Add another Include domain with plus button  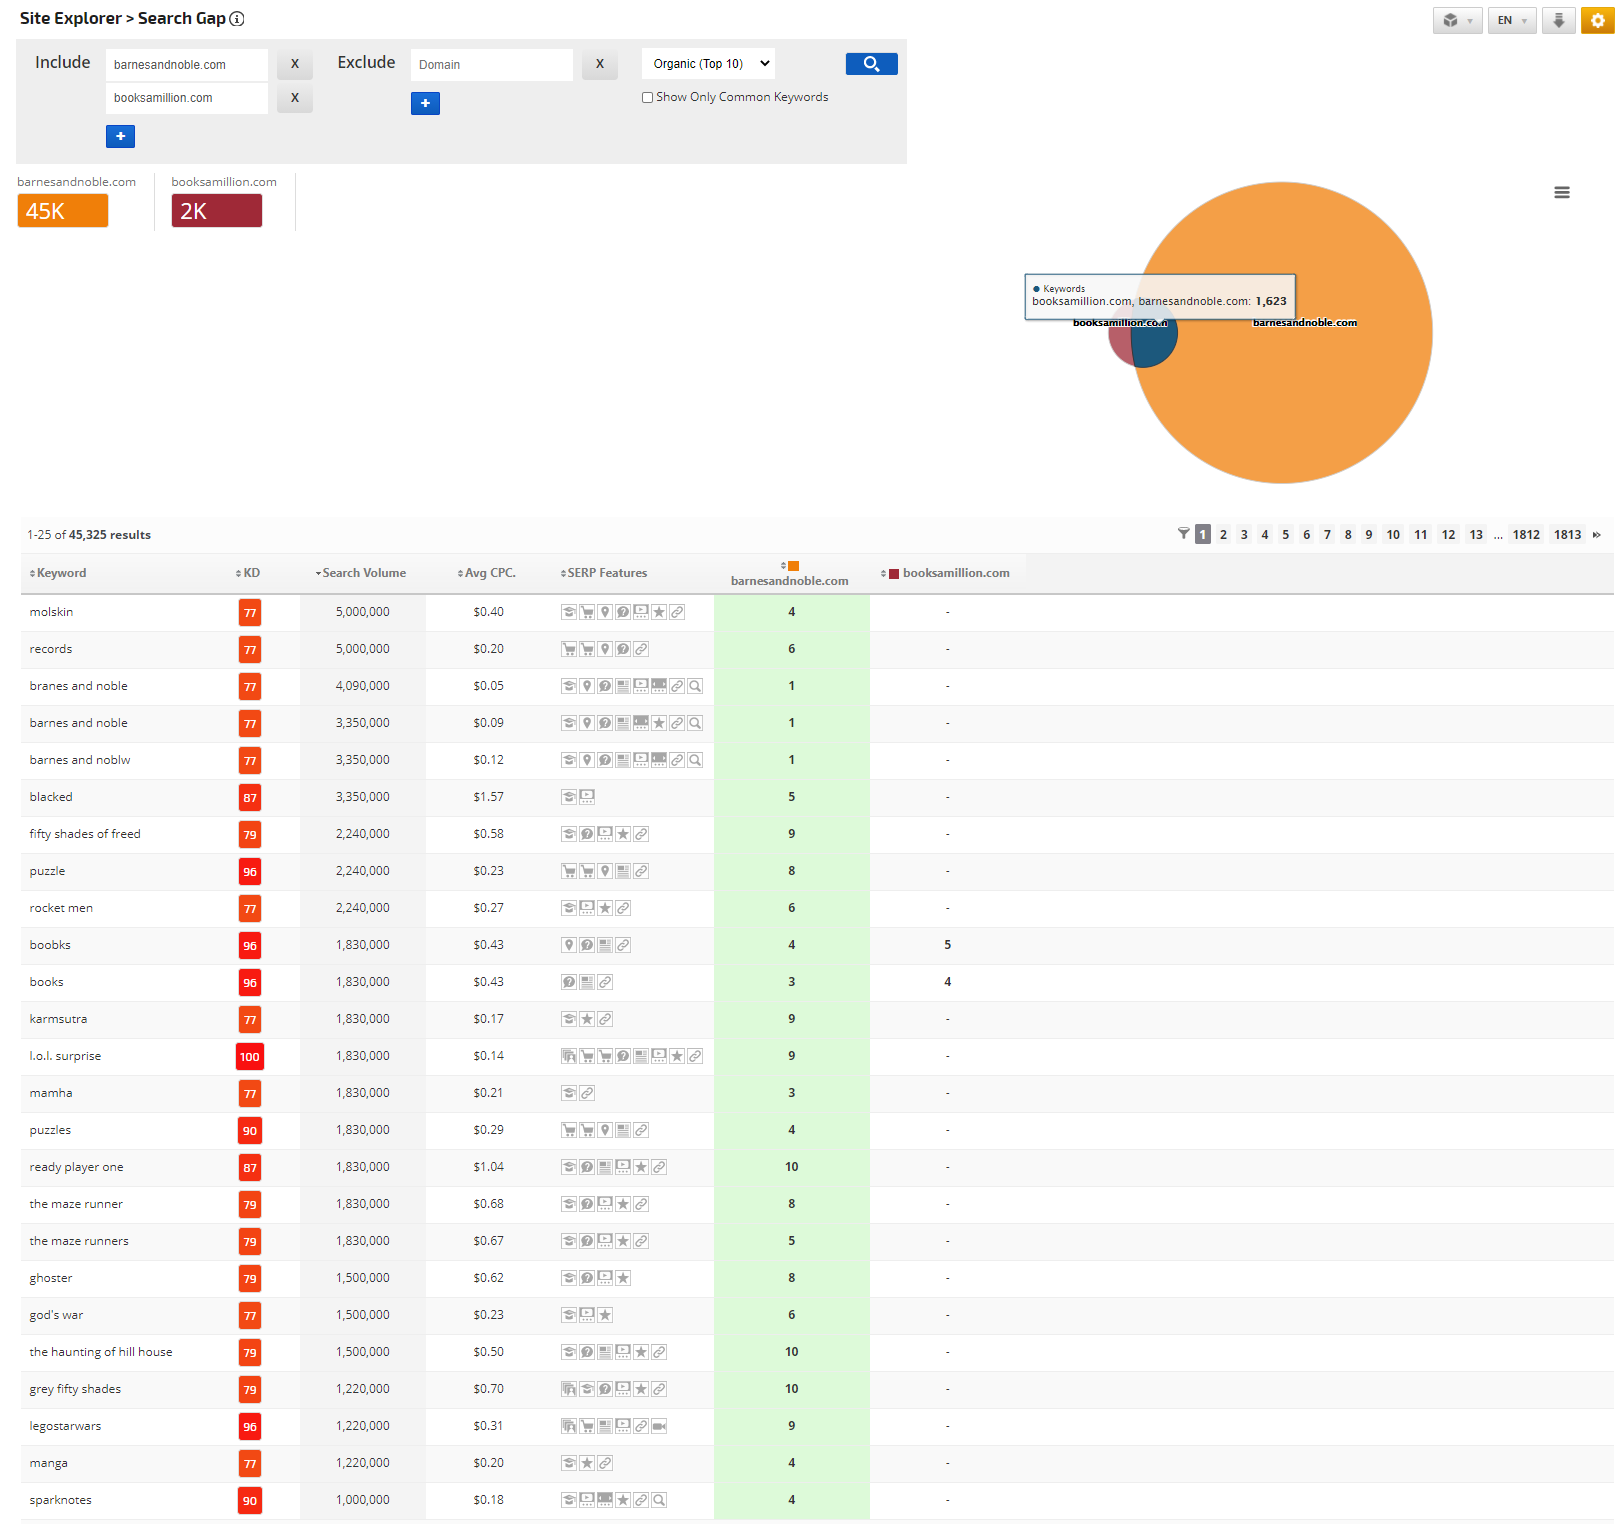[x=120, y=136]
